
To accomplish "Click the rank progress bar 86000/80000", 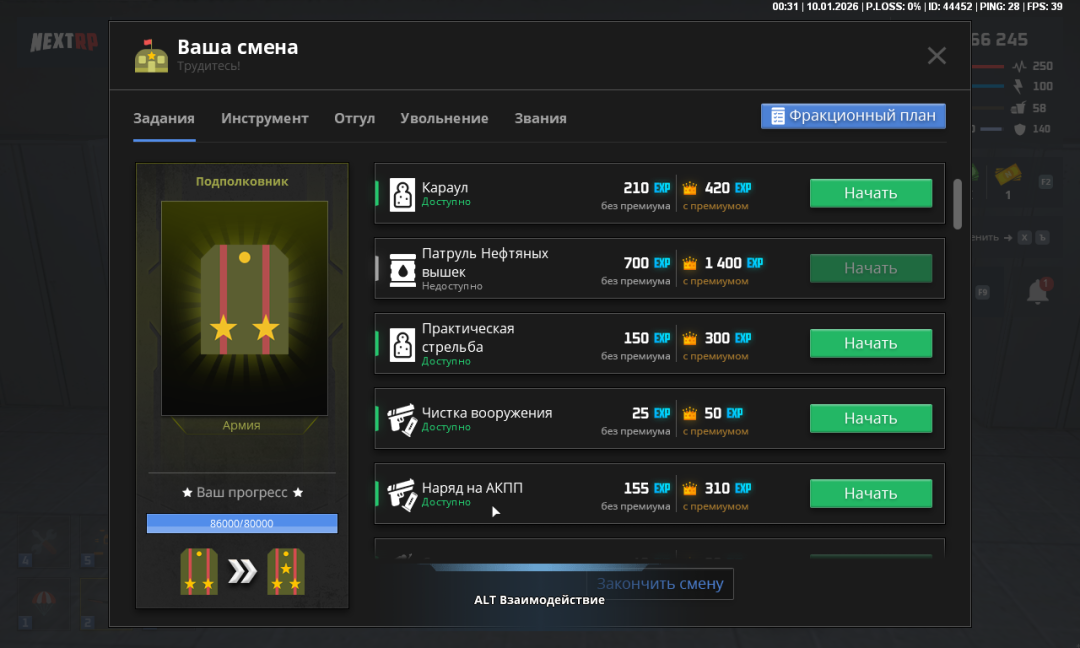I will click(x=242, y=524).
